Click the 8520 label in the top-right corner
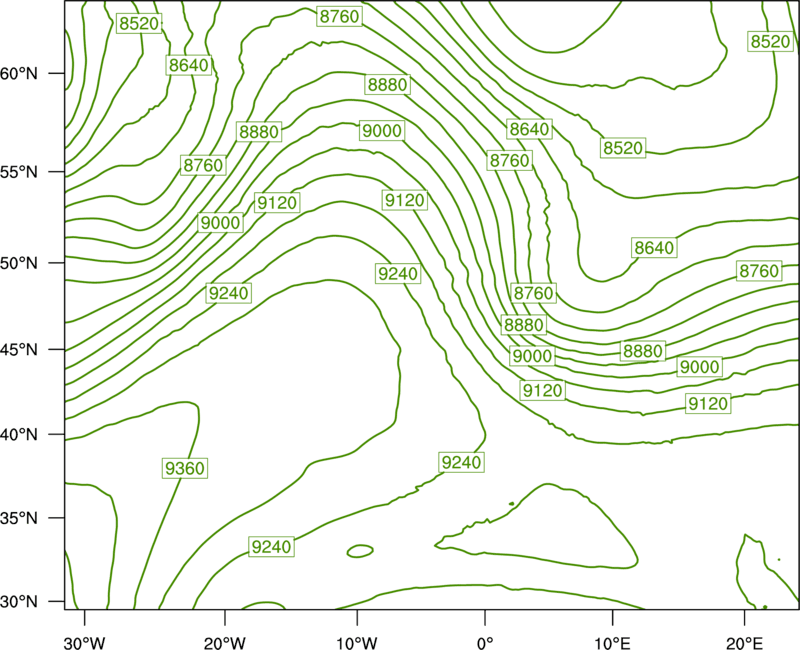This screenshot has width=800, height=650. [770, 41]
